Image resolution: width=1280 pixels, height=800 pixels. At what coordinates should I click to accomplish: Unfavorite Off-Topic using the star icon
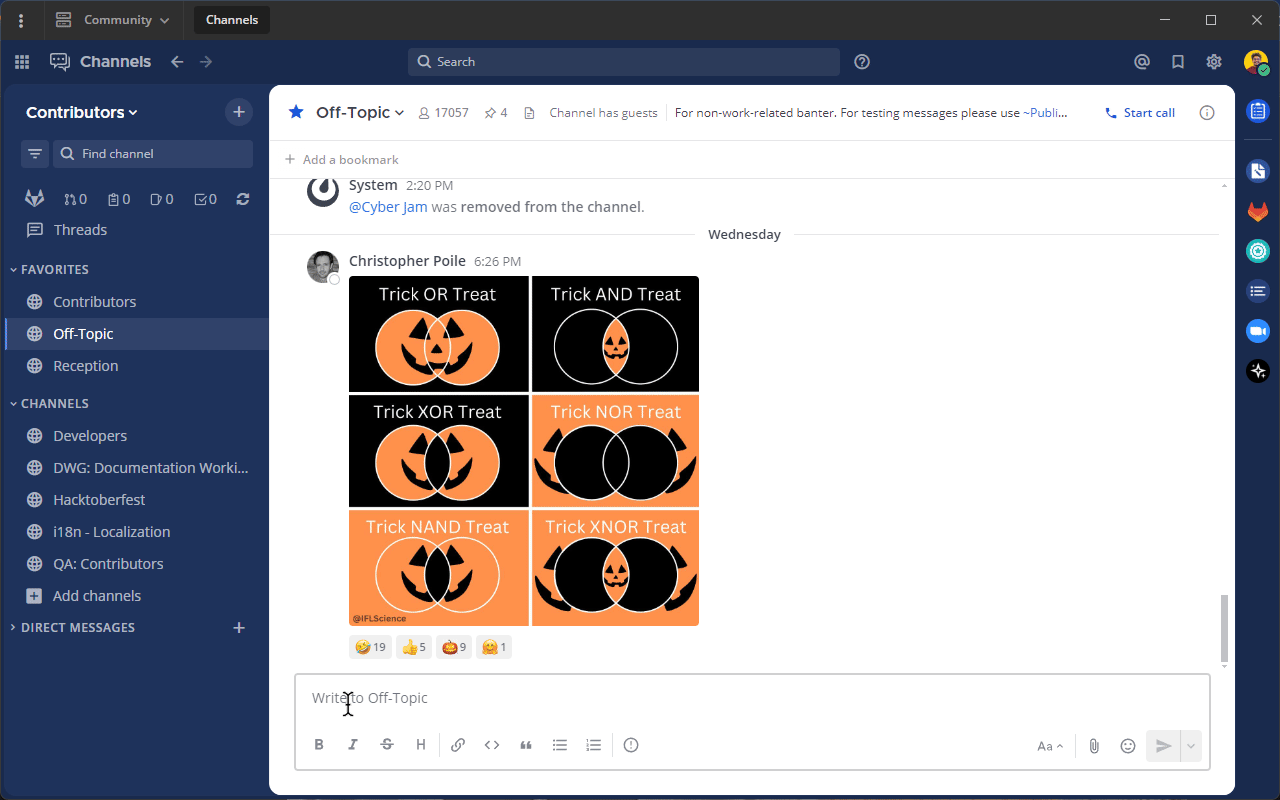tap(295, 112)
